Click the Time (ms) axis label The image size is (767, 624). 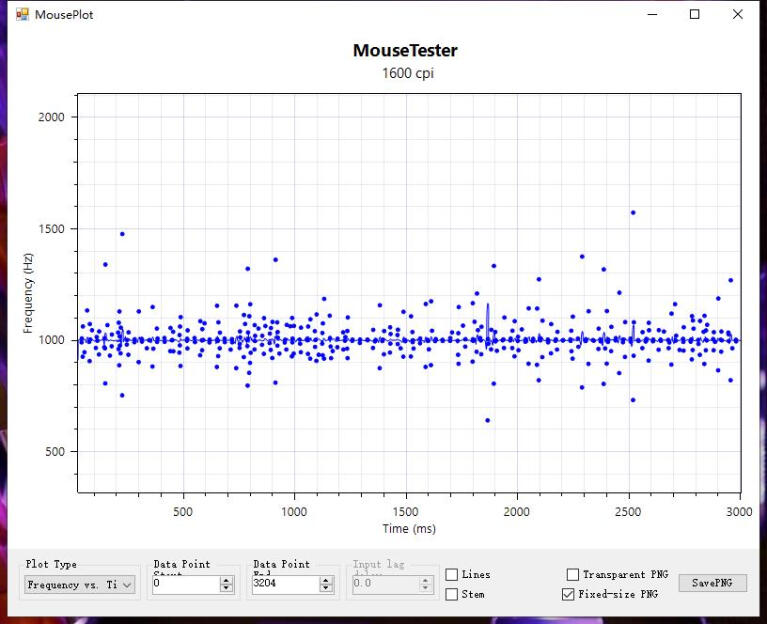(409, 528)
